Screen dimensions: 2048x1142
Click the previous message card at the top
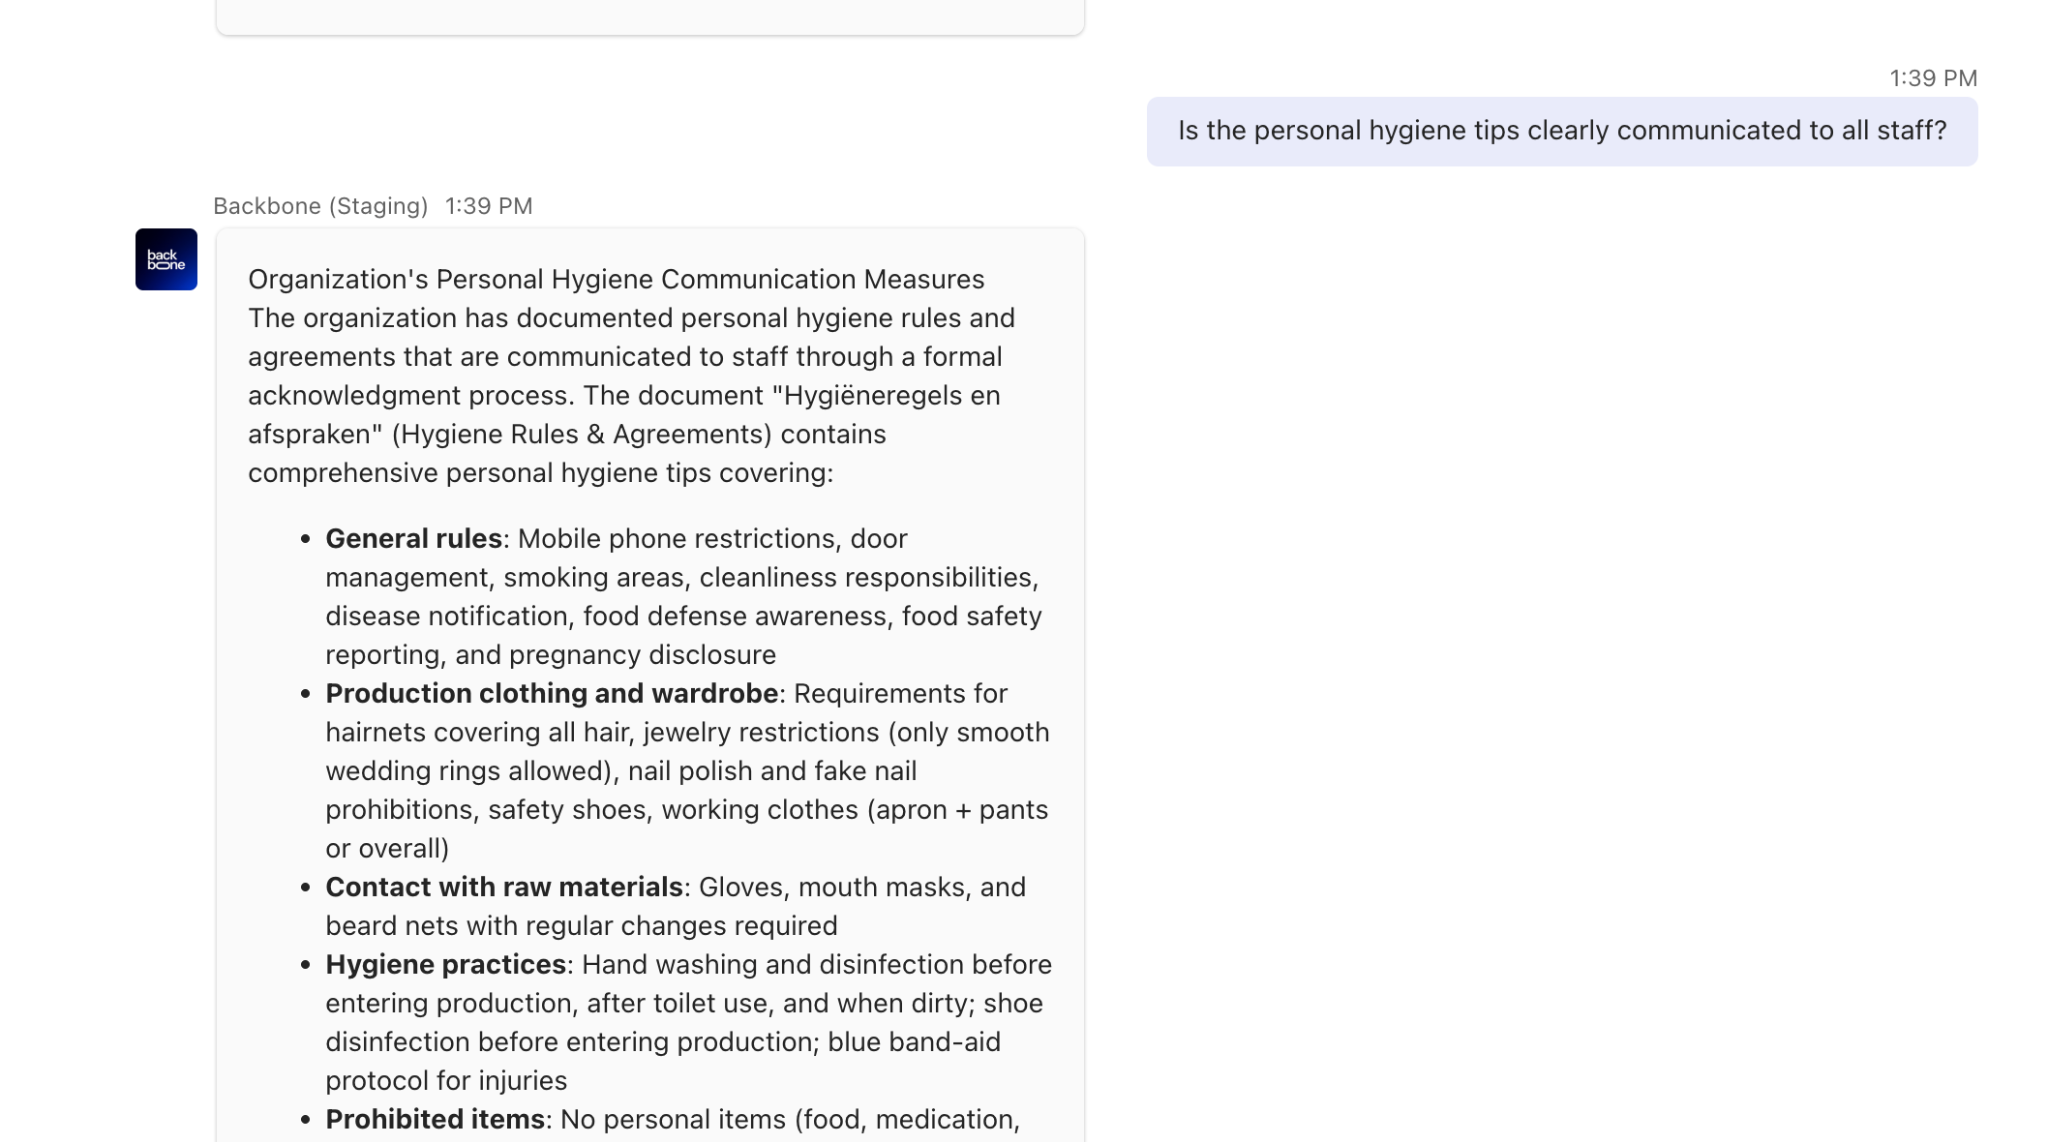(650, 16)
